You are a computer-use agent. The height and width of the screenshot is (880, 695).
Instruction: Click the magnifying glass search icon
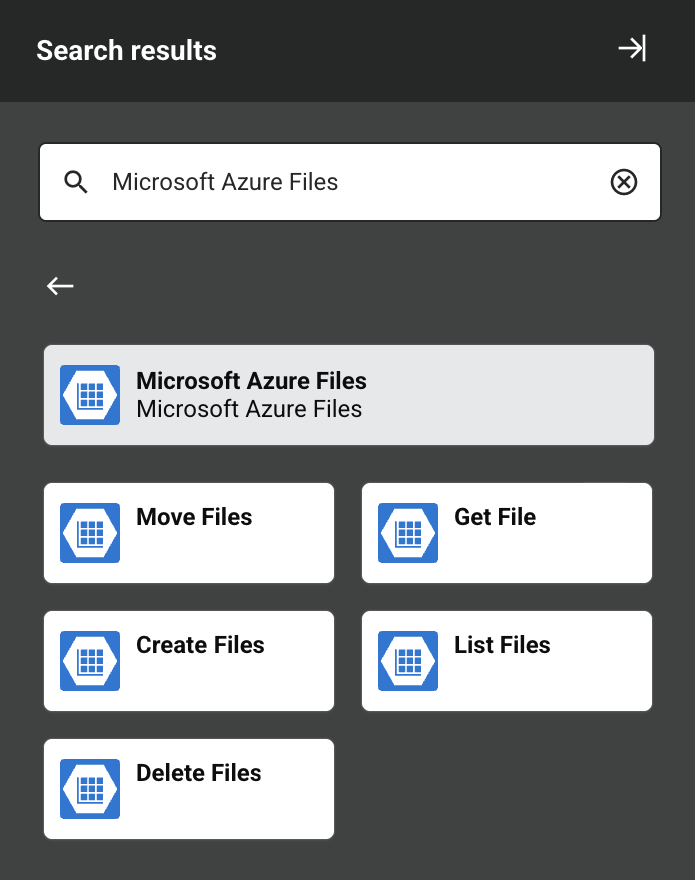coord(75,182)
